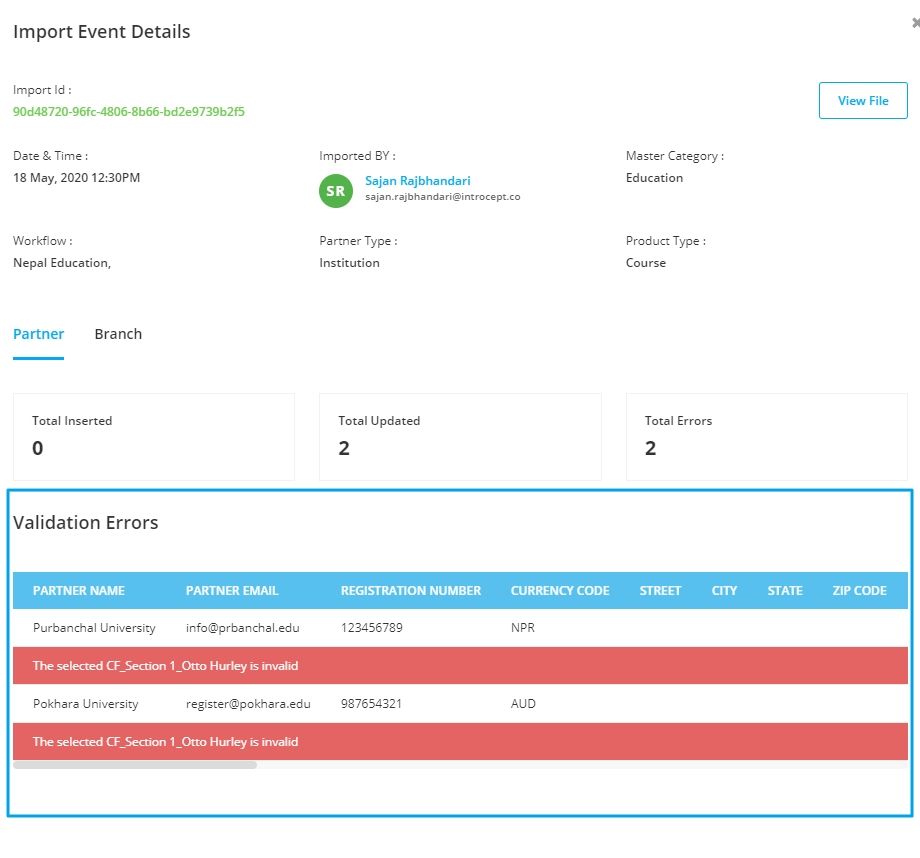The width and height of the screenshot is (920, 858).
Task: Click the Total Errors card
Action: 766,437
